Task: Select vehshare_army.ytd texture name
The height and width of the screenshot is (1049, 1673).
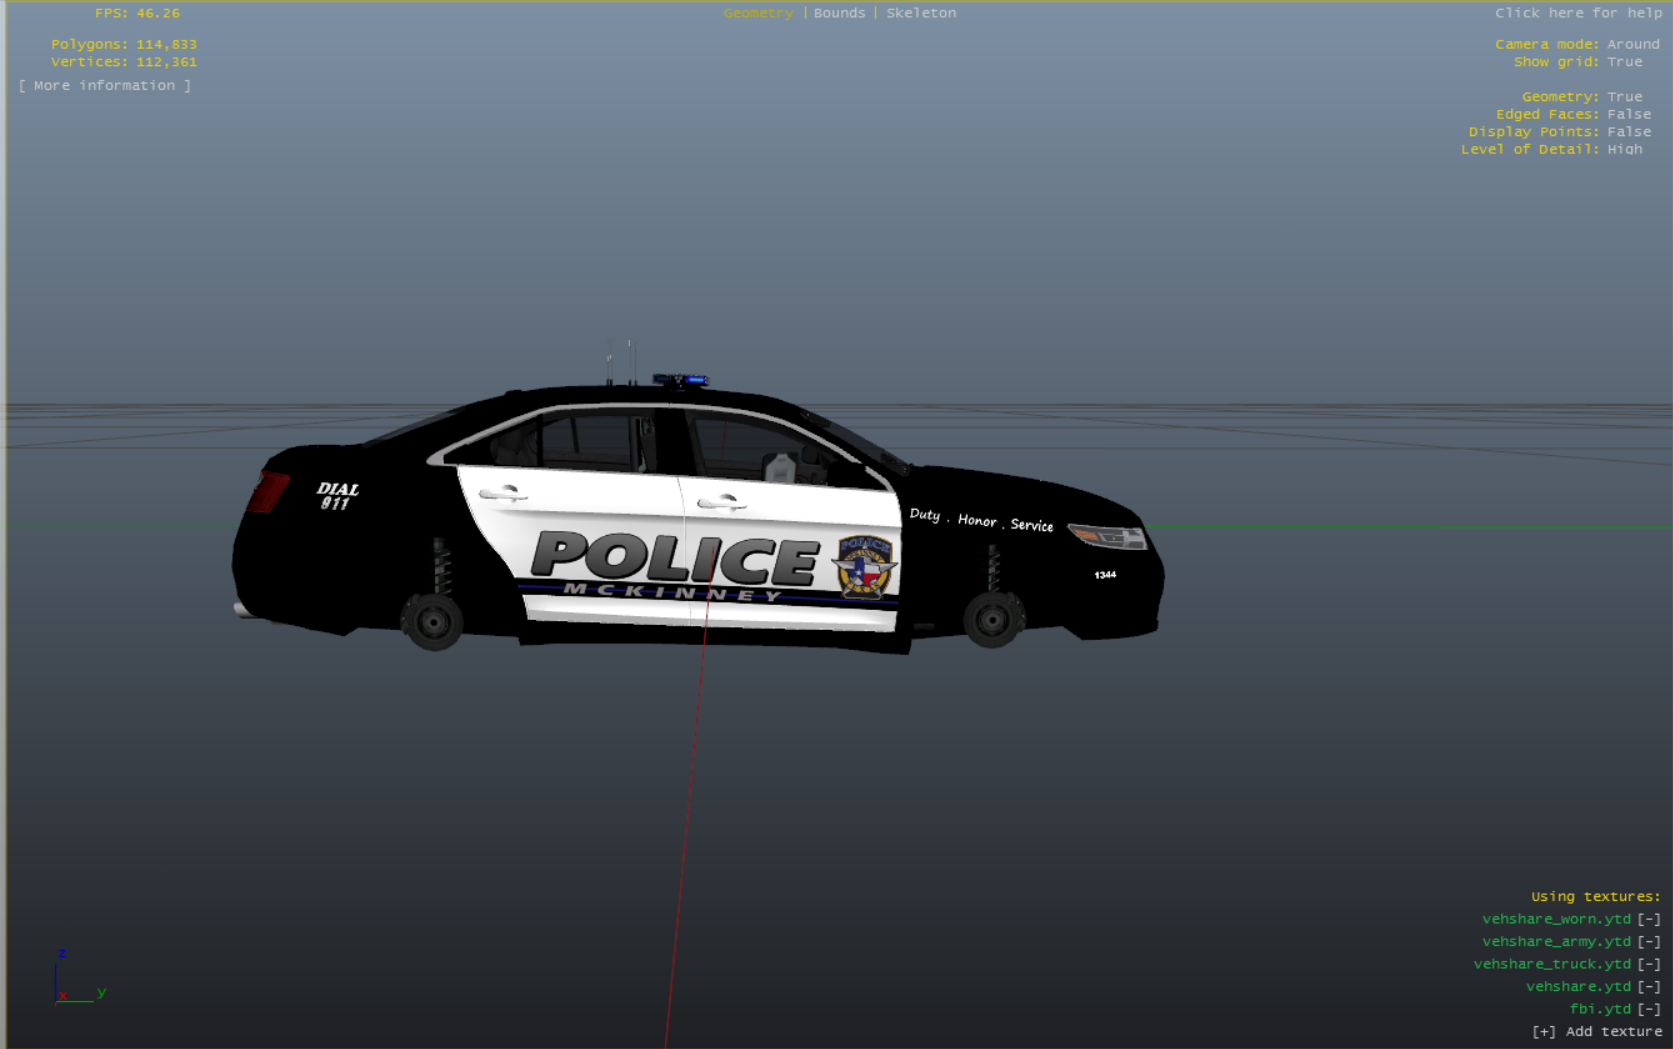Action: [1556, 942]
